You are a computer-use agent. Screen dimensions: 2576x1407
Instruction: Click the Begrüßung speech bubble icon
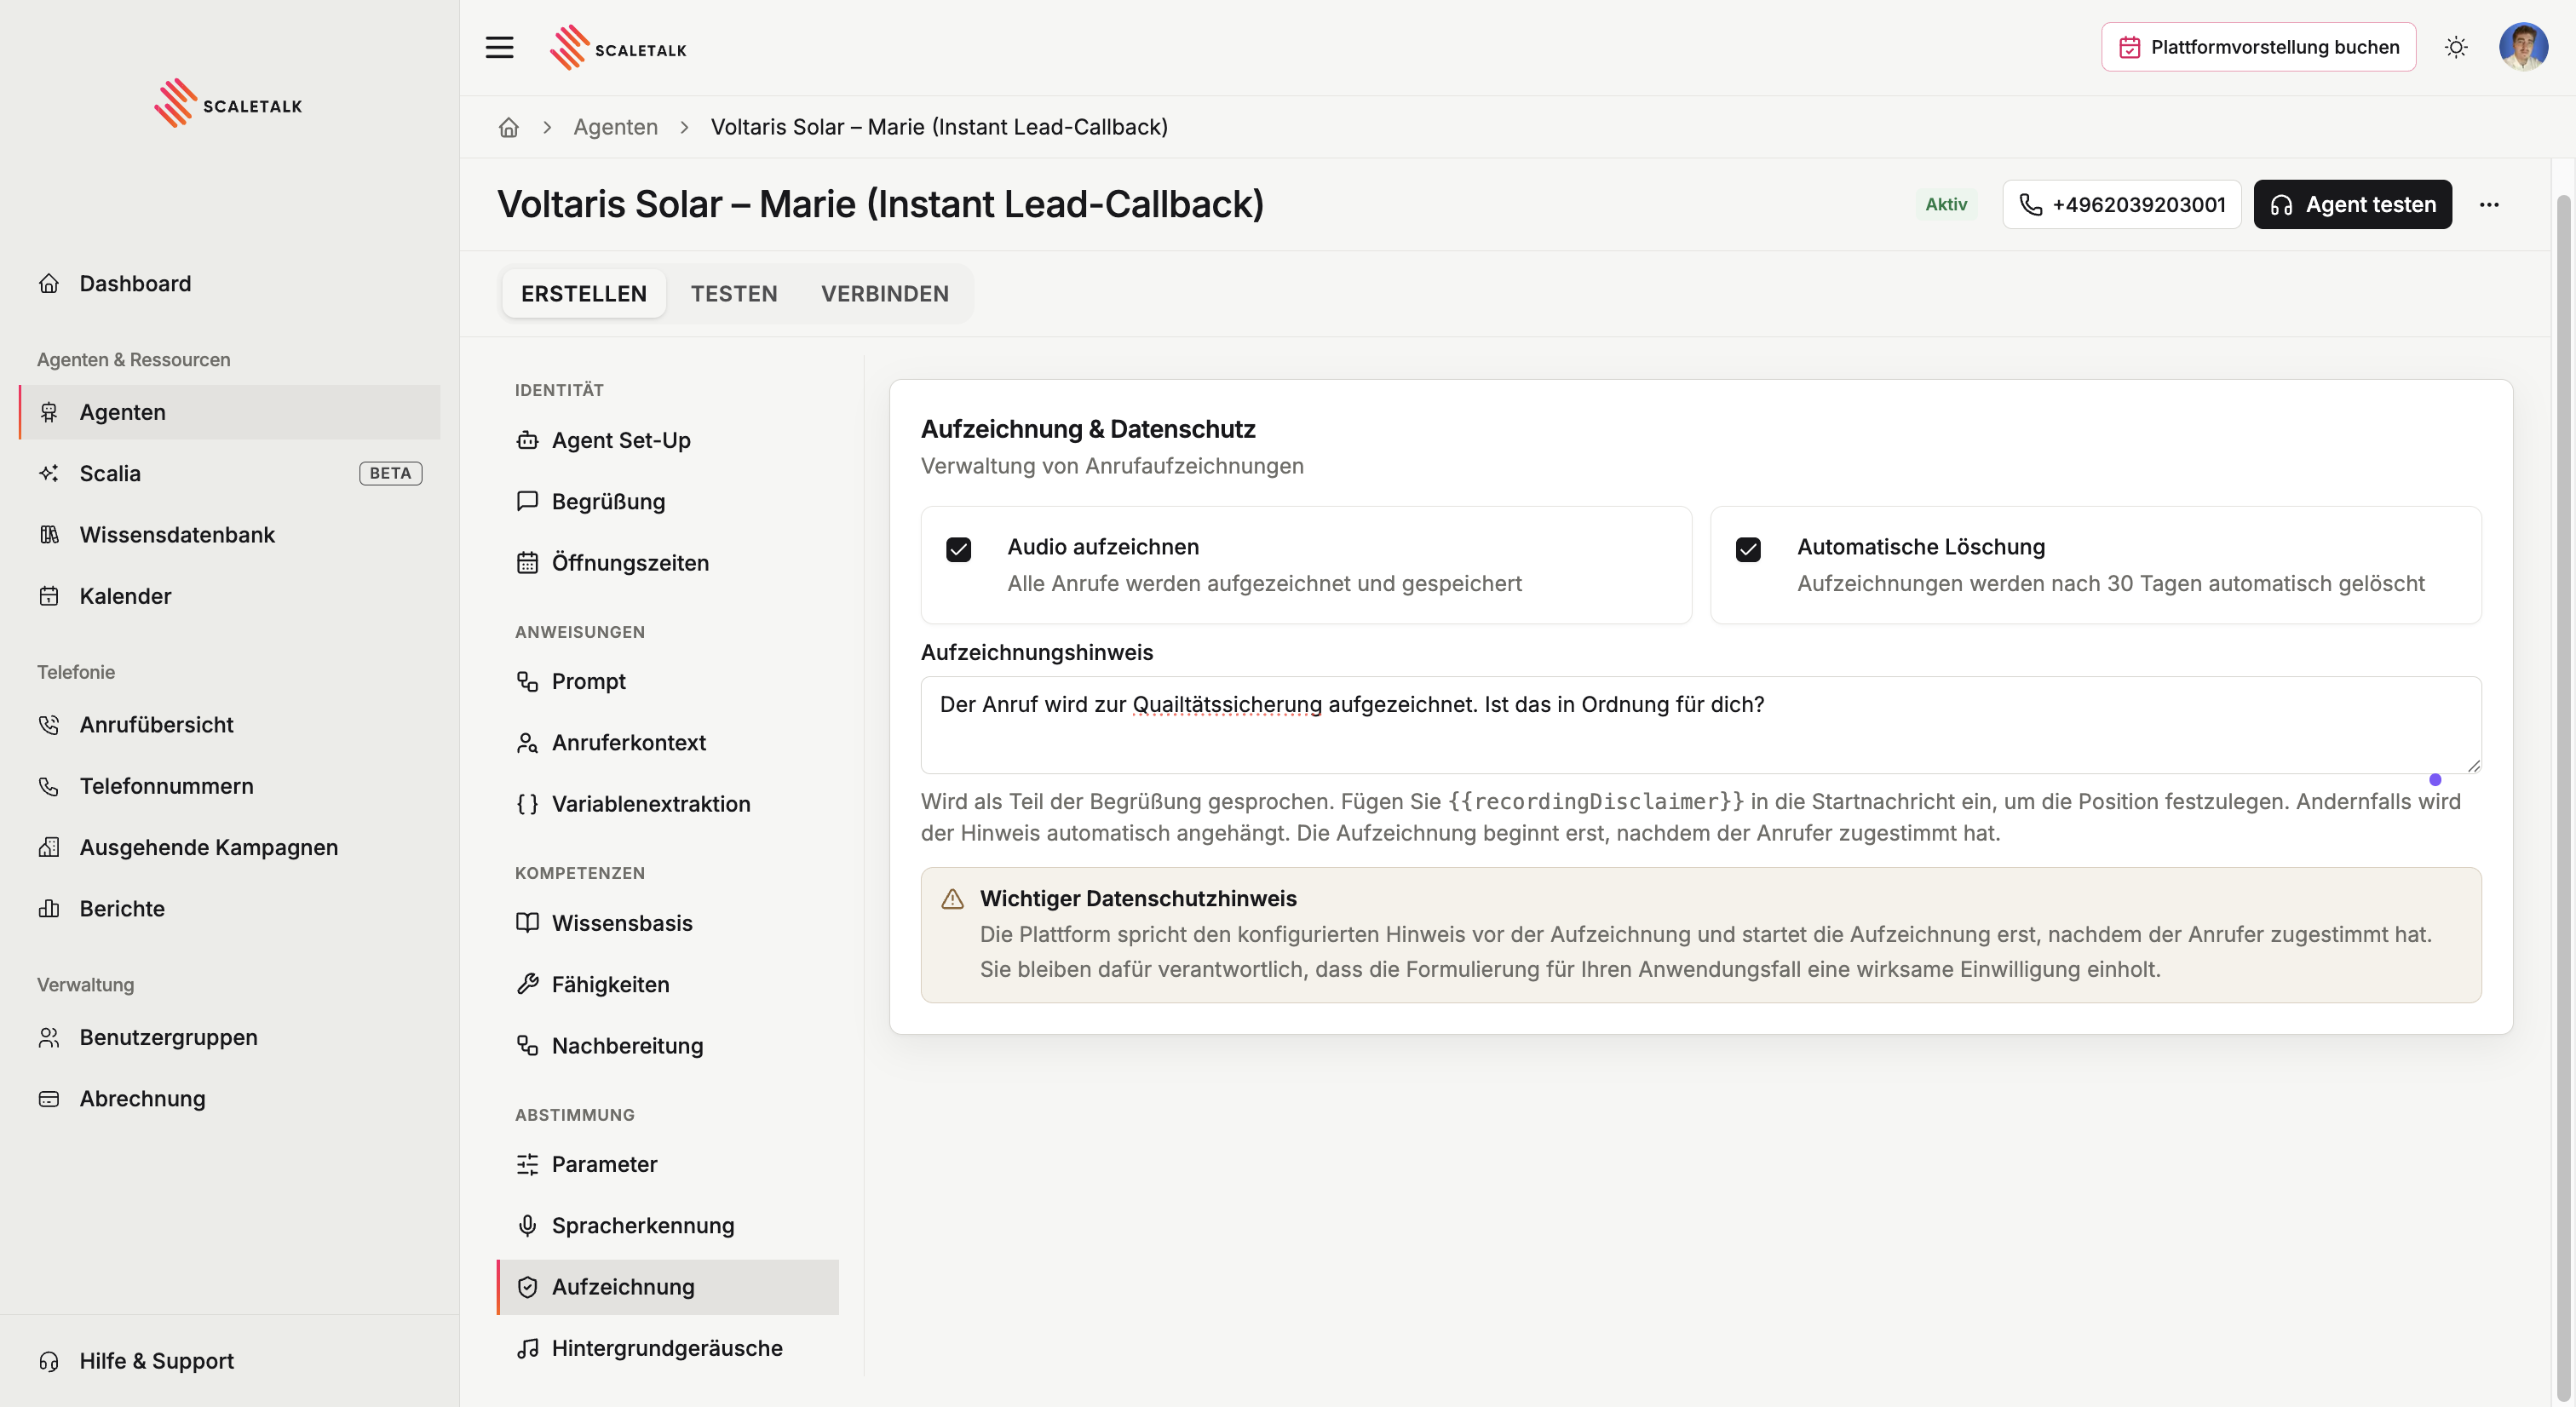coord(527,501)
